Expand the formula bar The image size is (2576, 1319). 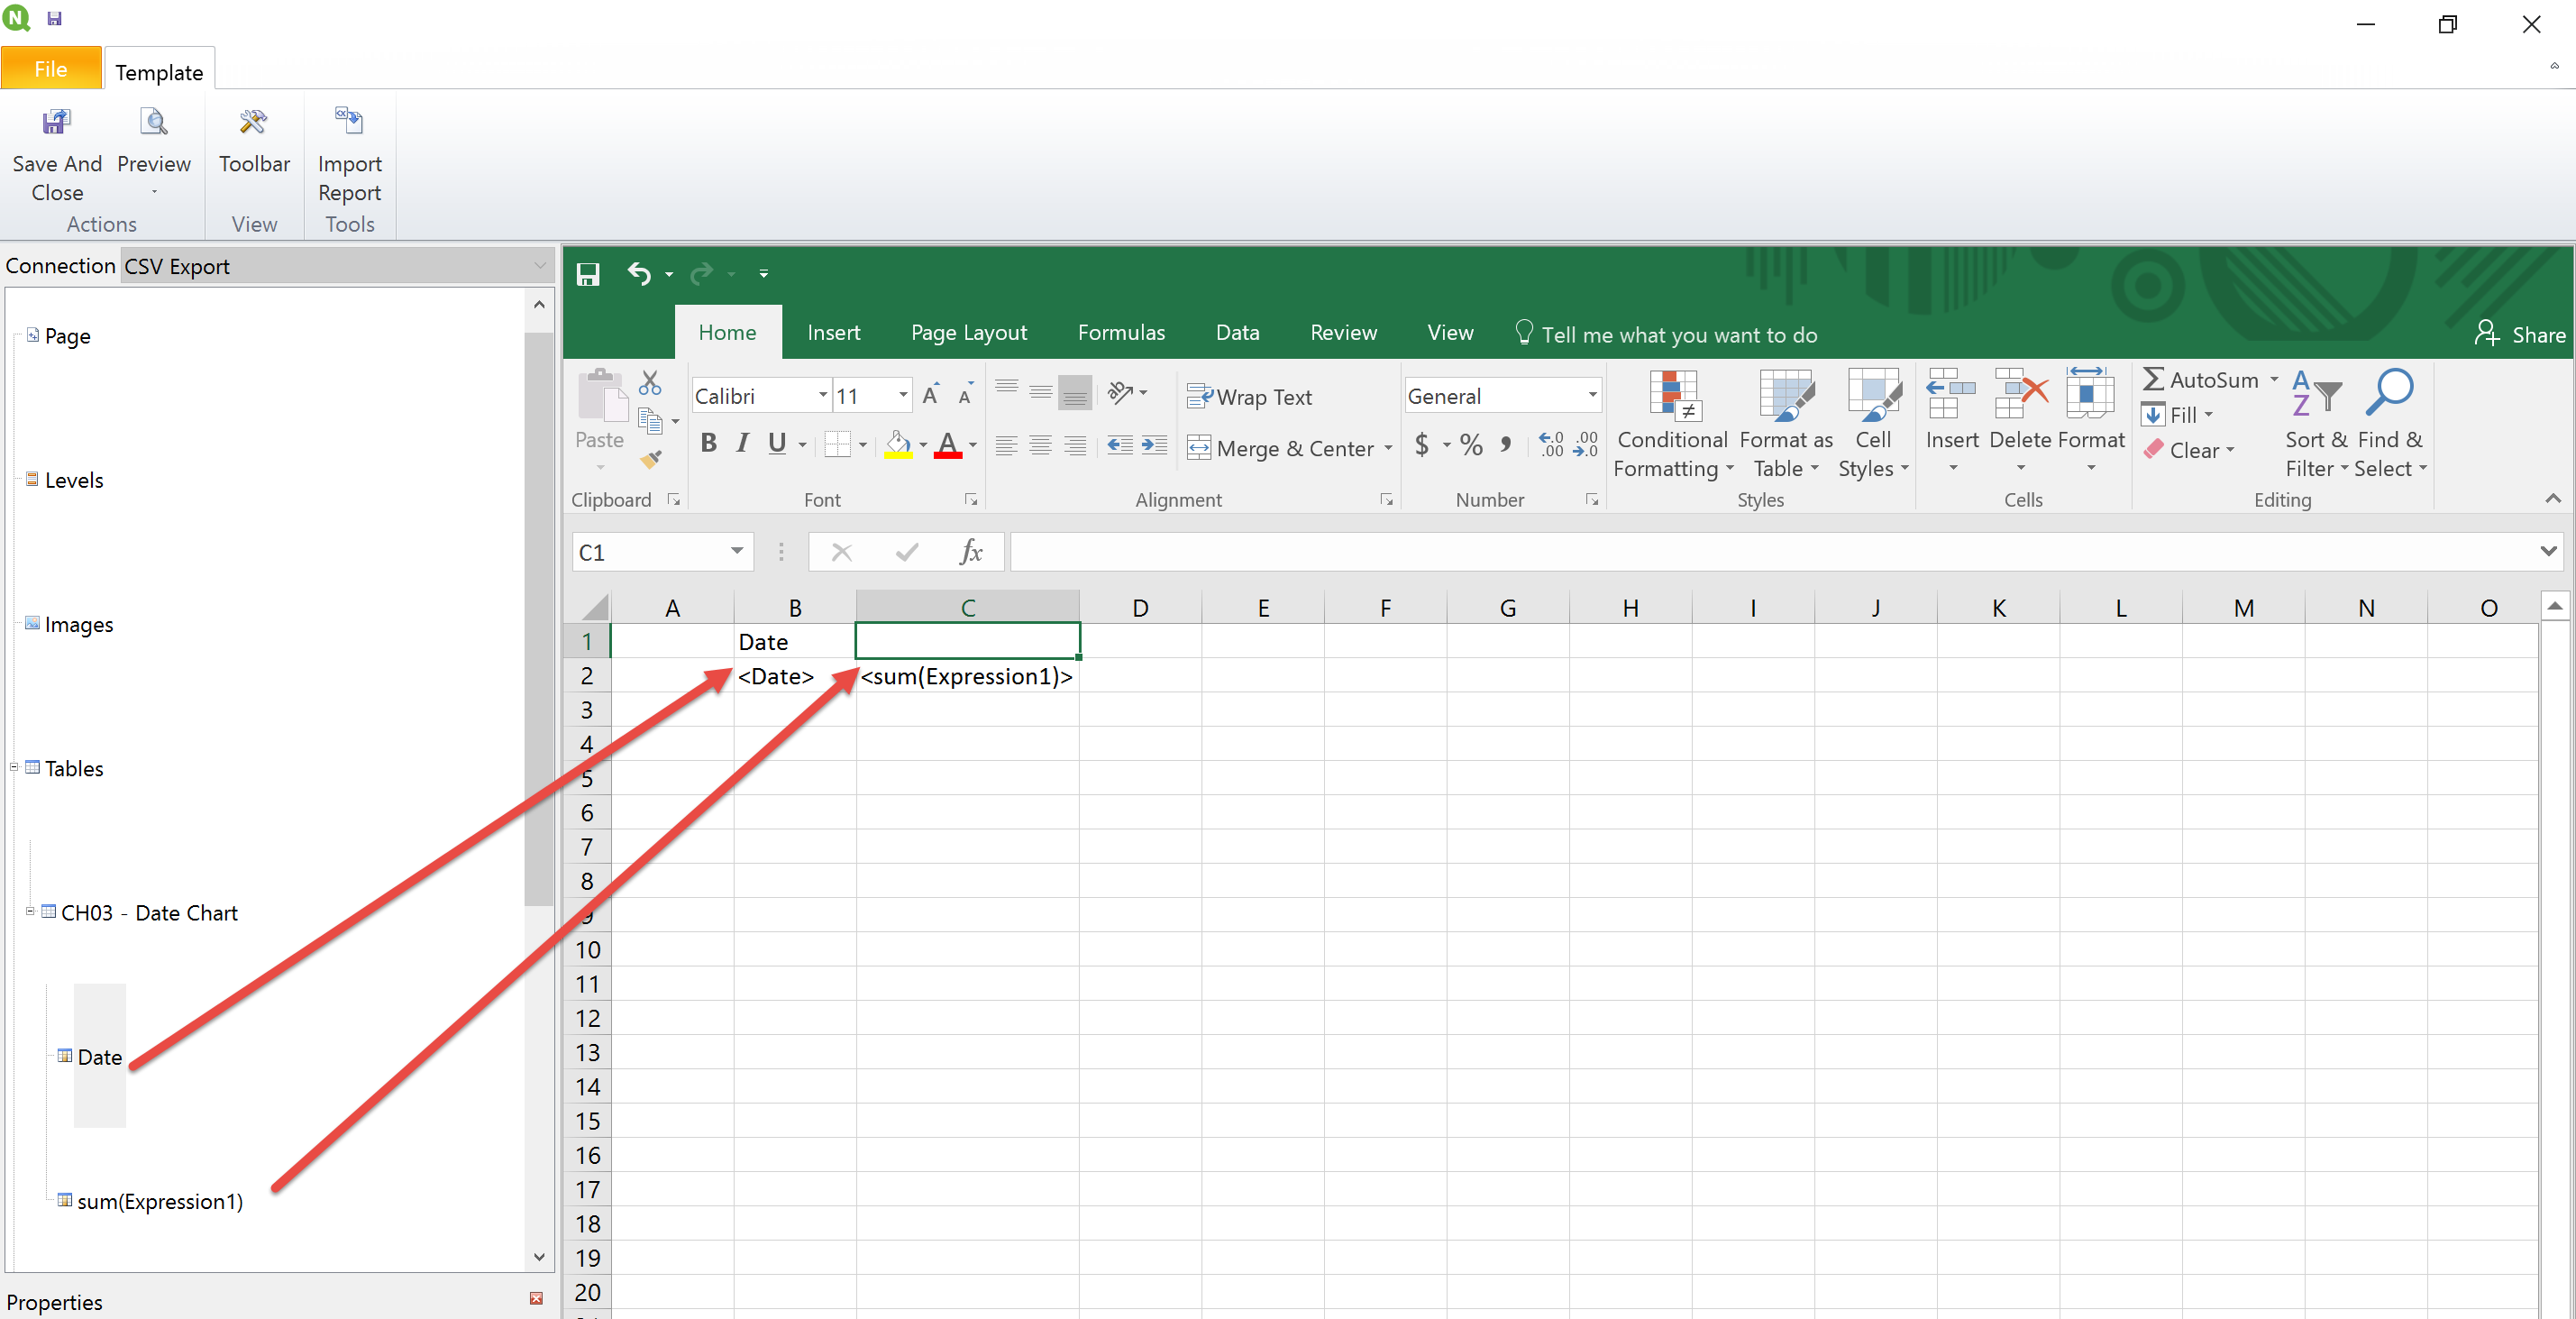[2548, 551]
